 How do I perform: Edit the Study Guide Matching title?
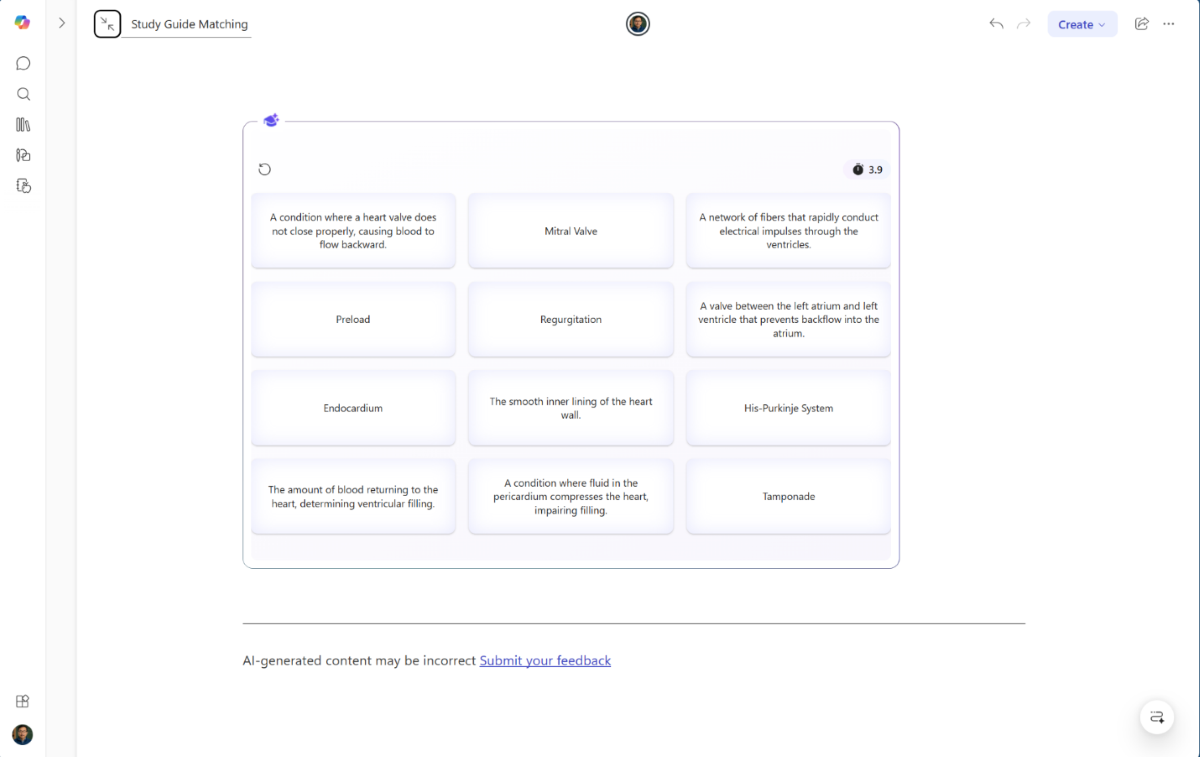(189, 24)
